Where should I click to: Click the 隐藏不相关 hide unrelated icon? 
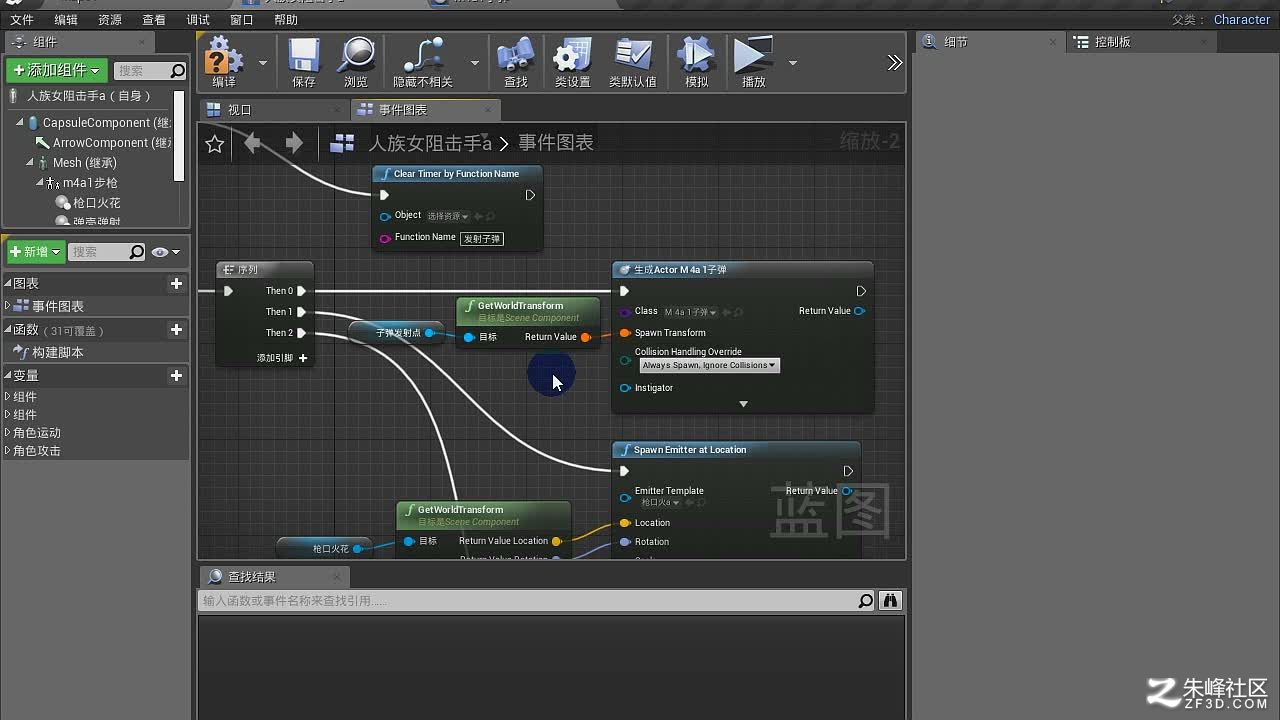tap(423, 56)
